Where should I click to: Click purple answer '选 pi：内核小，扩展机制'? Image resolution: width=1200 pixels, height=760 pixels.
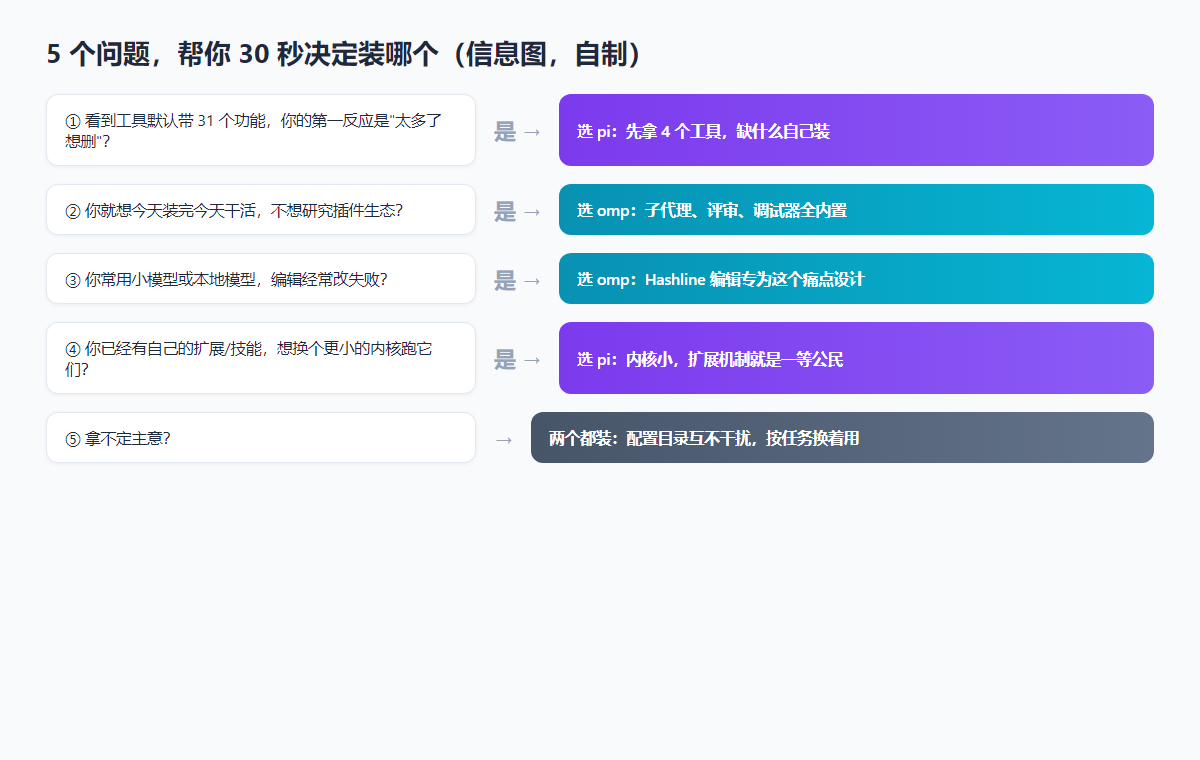pos(856,358)
